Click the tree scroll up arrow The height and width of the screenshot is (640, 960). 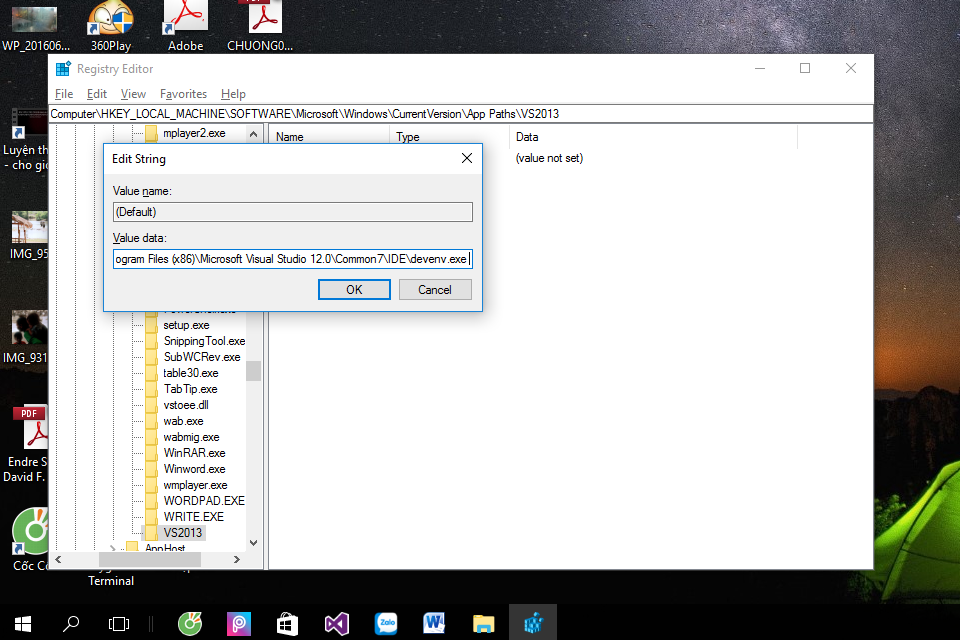click(x=253, y=134)
